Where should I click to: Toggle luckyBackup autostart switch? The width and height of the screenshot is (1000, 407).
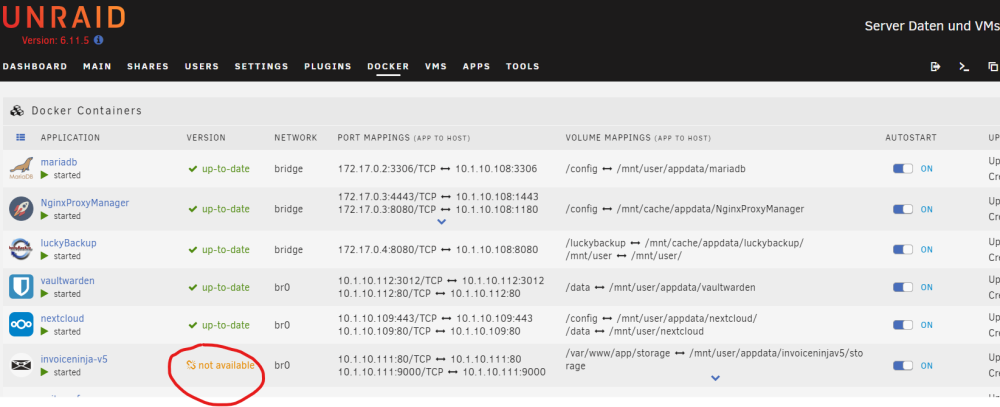pyautogui.click(x=902, y=249)
